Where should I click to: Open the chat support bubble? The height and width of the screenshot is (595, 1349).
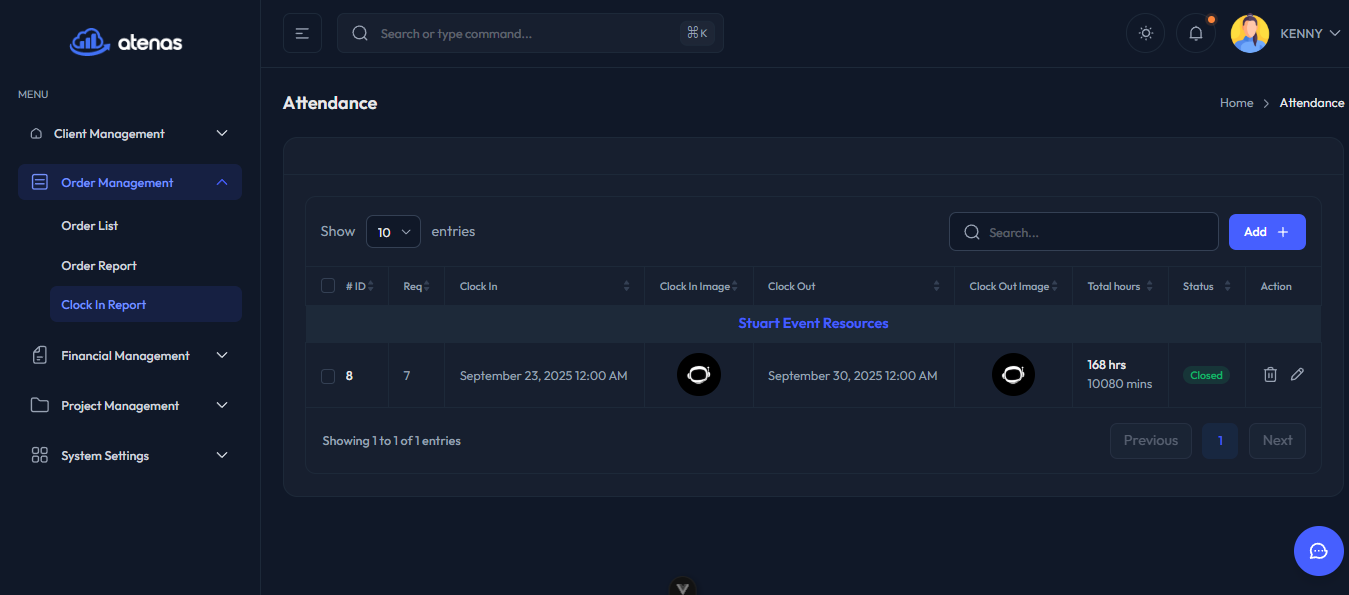coord(1318,551)
